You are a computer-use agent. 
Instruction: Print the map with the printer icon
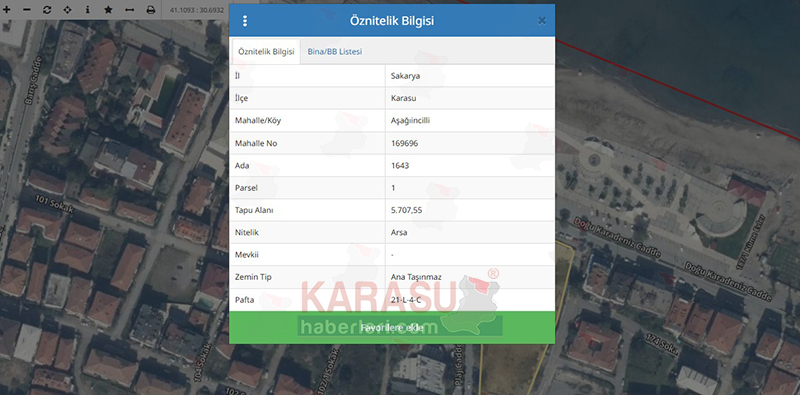[x=151, y=10]
